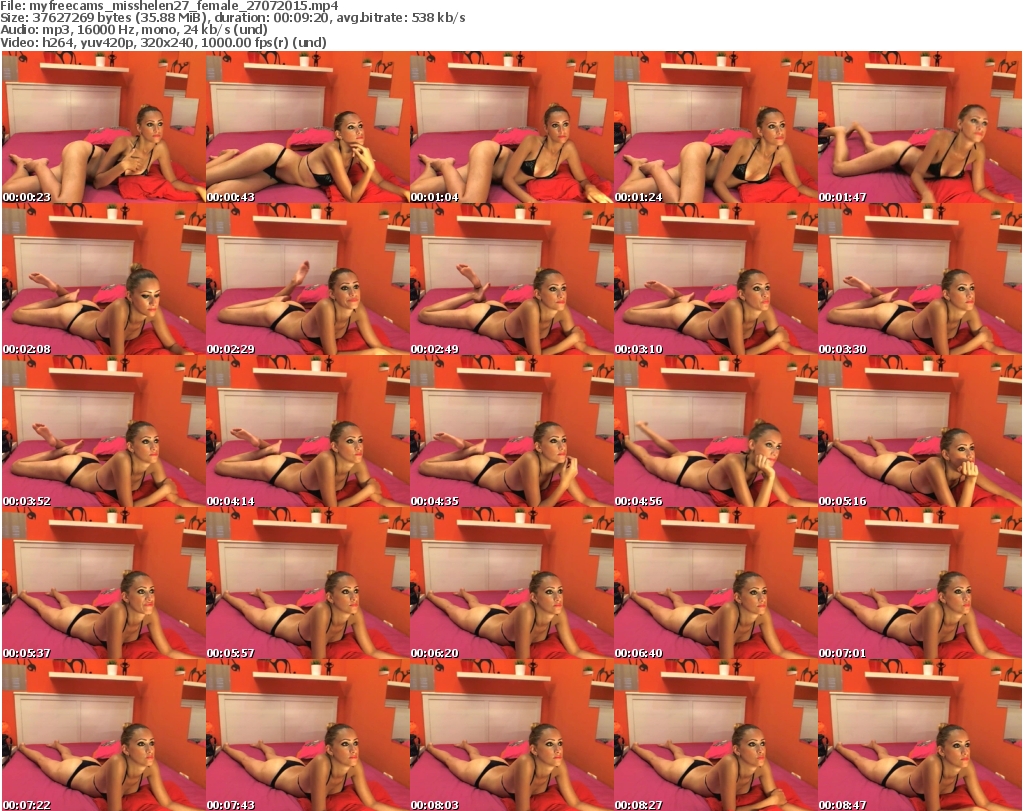Open the frame at 00:01:47

[x=920, y=127]
